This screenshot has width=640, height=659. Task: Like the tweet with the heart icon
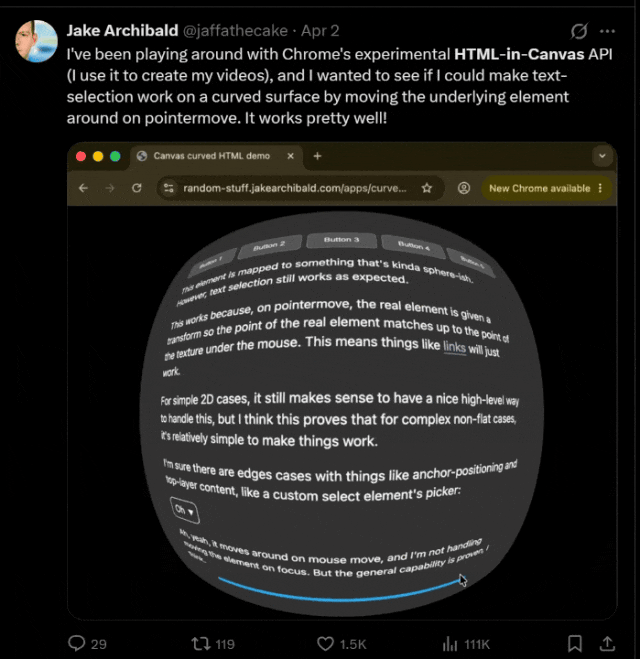325,643
